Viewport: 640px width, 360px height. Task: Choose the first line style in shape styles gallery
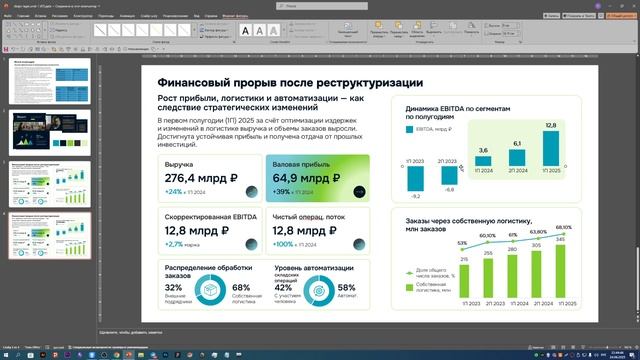pyautogui.click(x=100, y=30)
